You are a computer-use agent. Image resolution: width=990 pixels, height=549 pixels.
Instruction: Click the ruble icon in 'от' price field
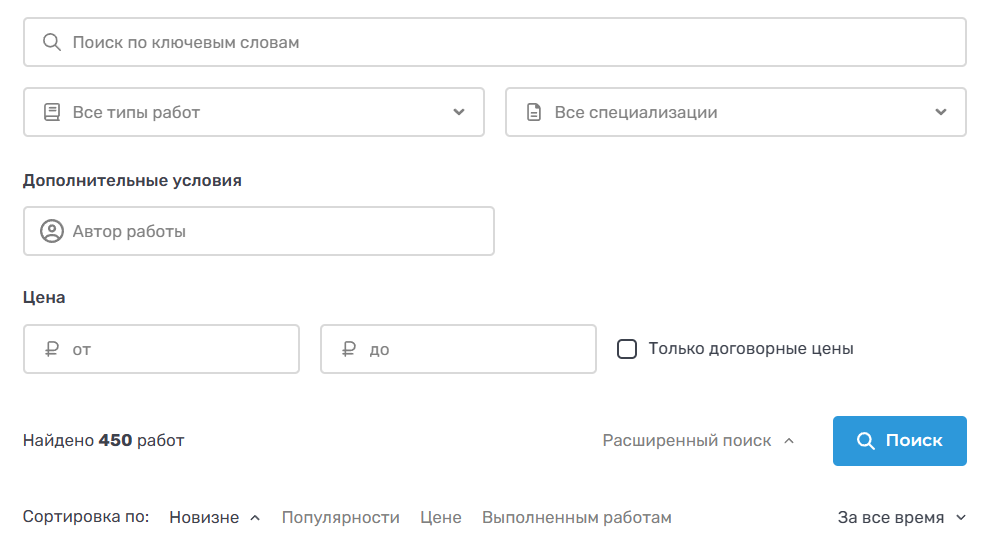tap(52, 350)
